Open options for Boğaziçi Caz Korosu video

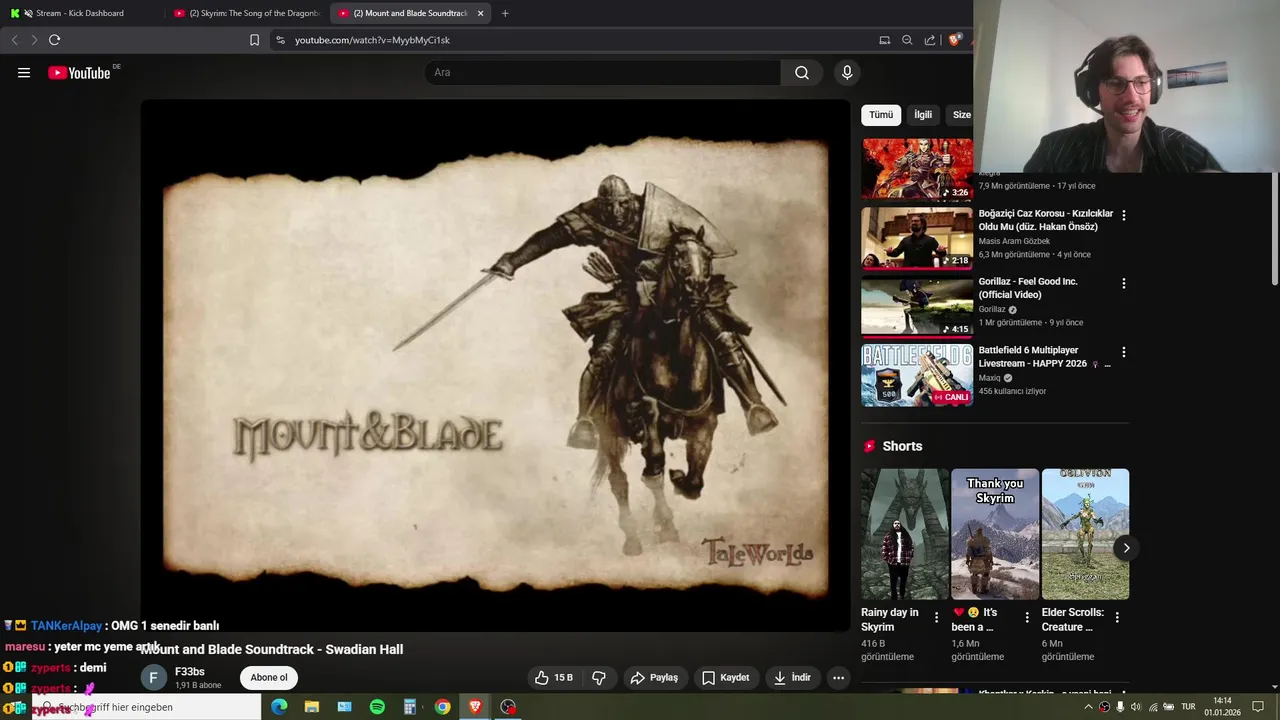(1124, 215)
